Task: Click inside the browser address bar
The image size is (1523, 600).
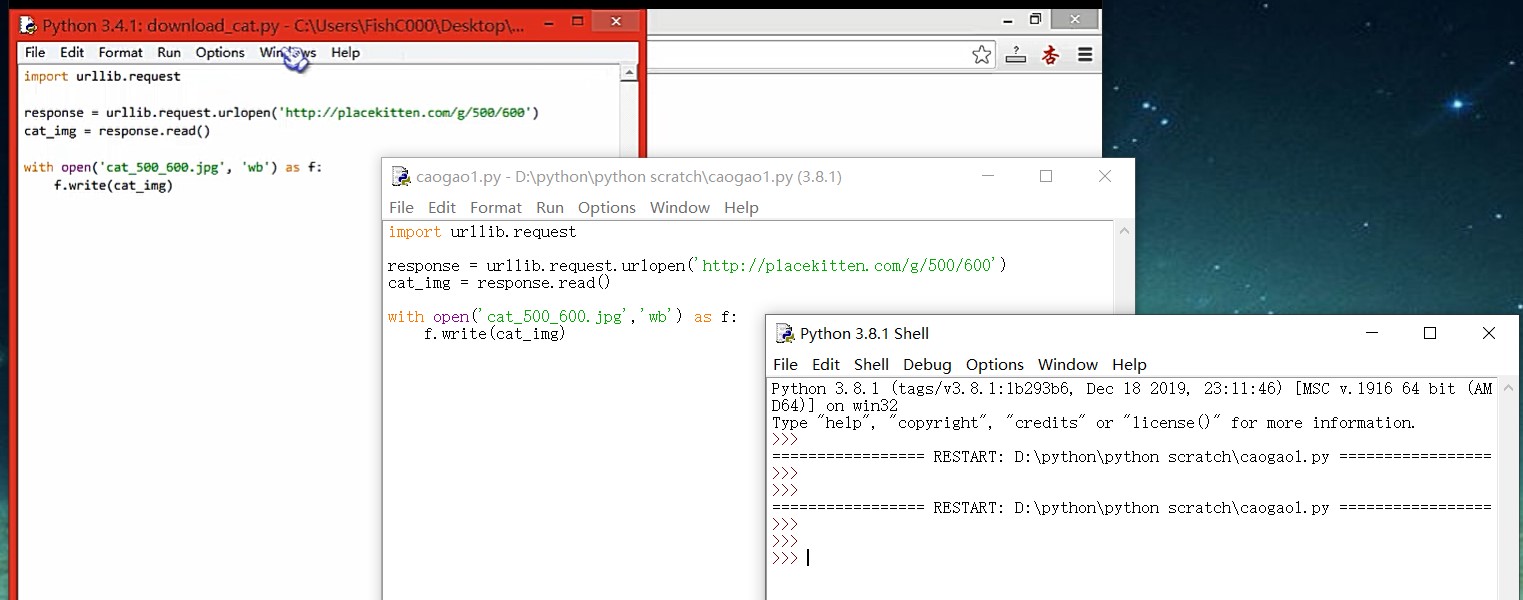Action: pos(800,55)
